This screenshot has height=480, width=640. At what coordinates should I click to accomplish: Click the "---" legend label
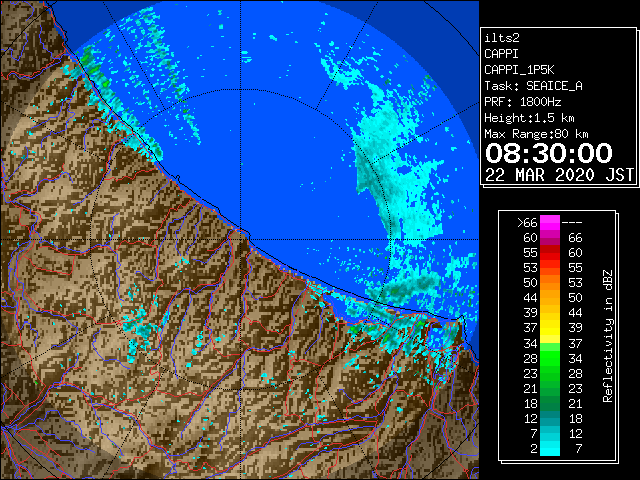point(572,223)
